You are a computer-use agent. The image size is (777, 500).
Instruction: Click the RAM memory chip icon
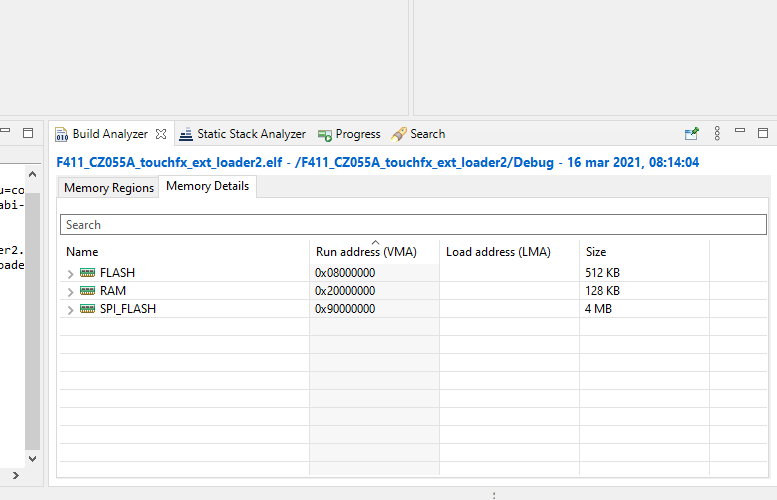point(87,290)
